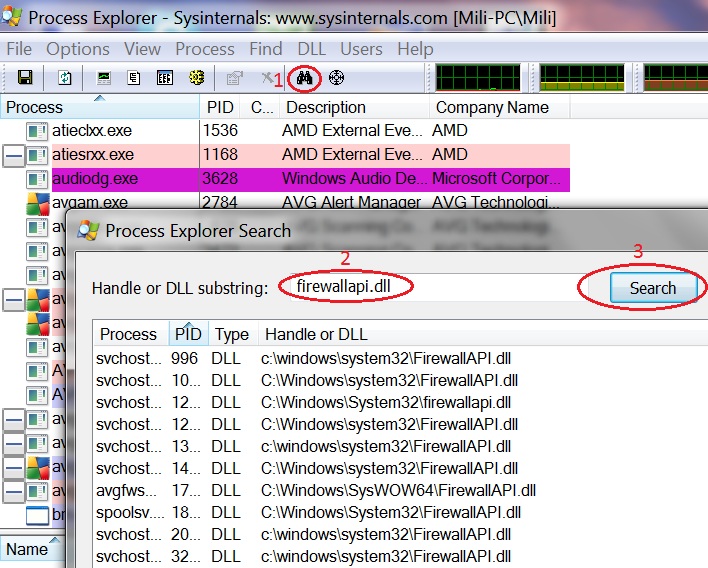
Task: Sort search results by Handle or DLL
Action: (x=483, y=334)
